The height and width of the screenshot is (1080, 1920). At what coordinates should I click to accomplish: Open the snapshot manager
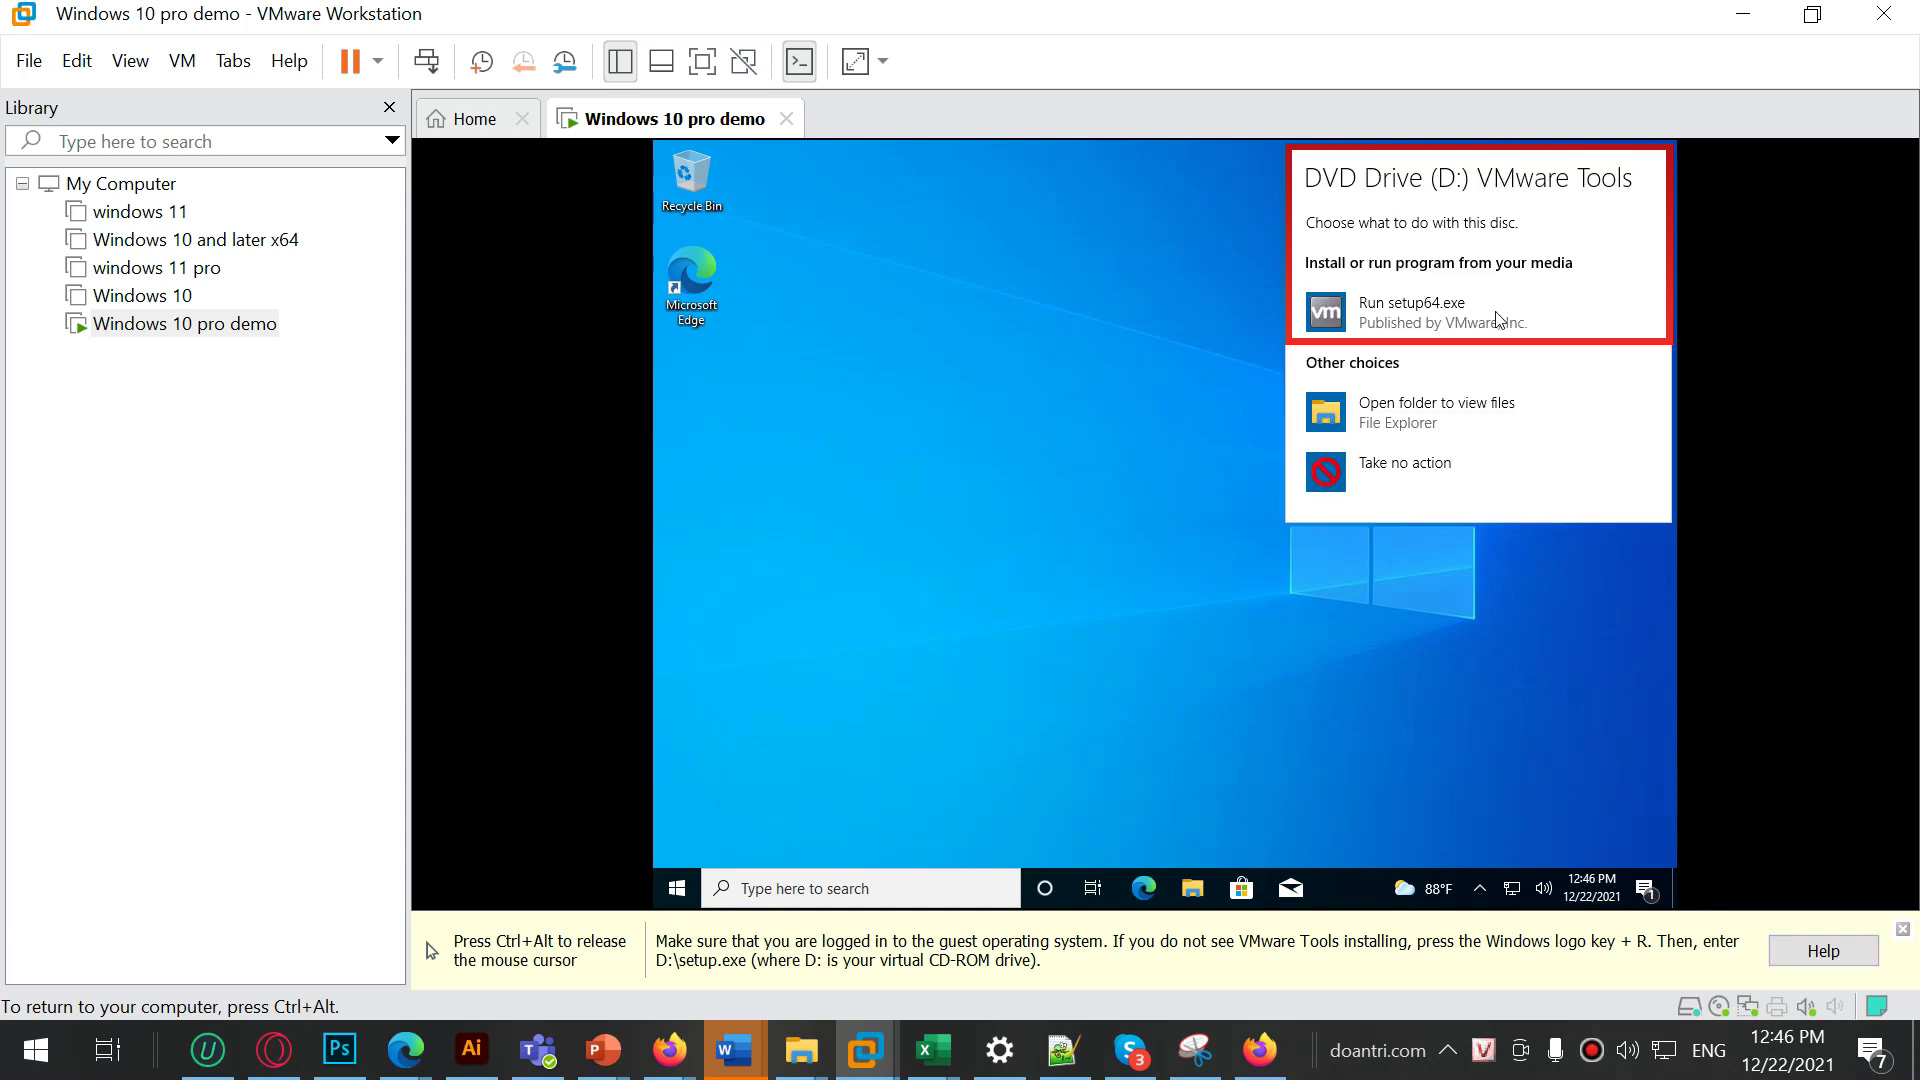pos(564,61)
